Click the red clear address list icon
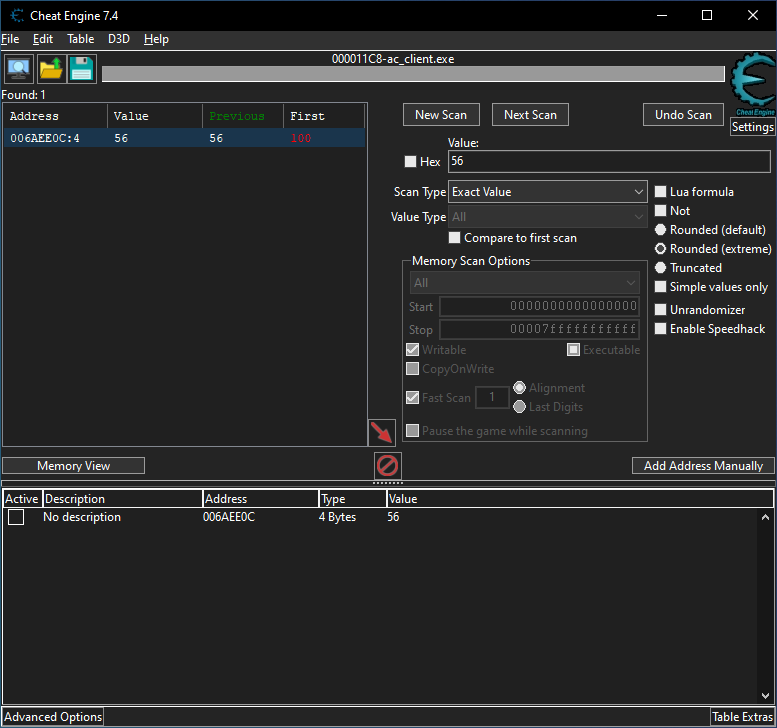The width and height of the screenshot is (777, 728). (387, 465)
